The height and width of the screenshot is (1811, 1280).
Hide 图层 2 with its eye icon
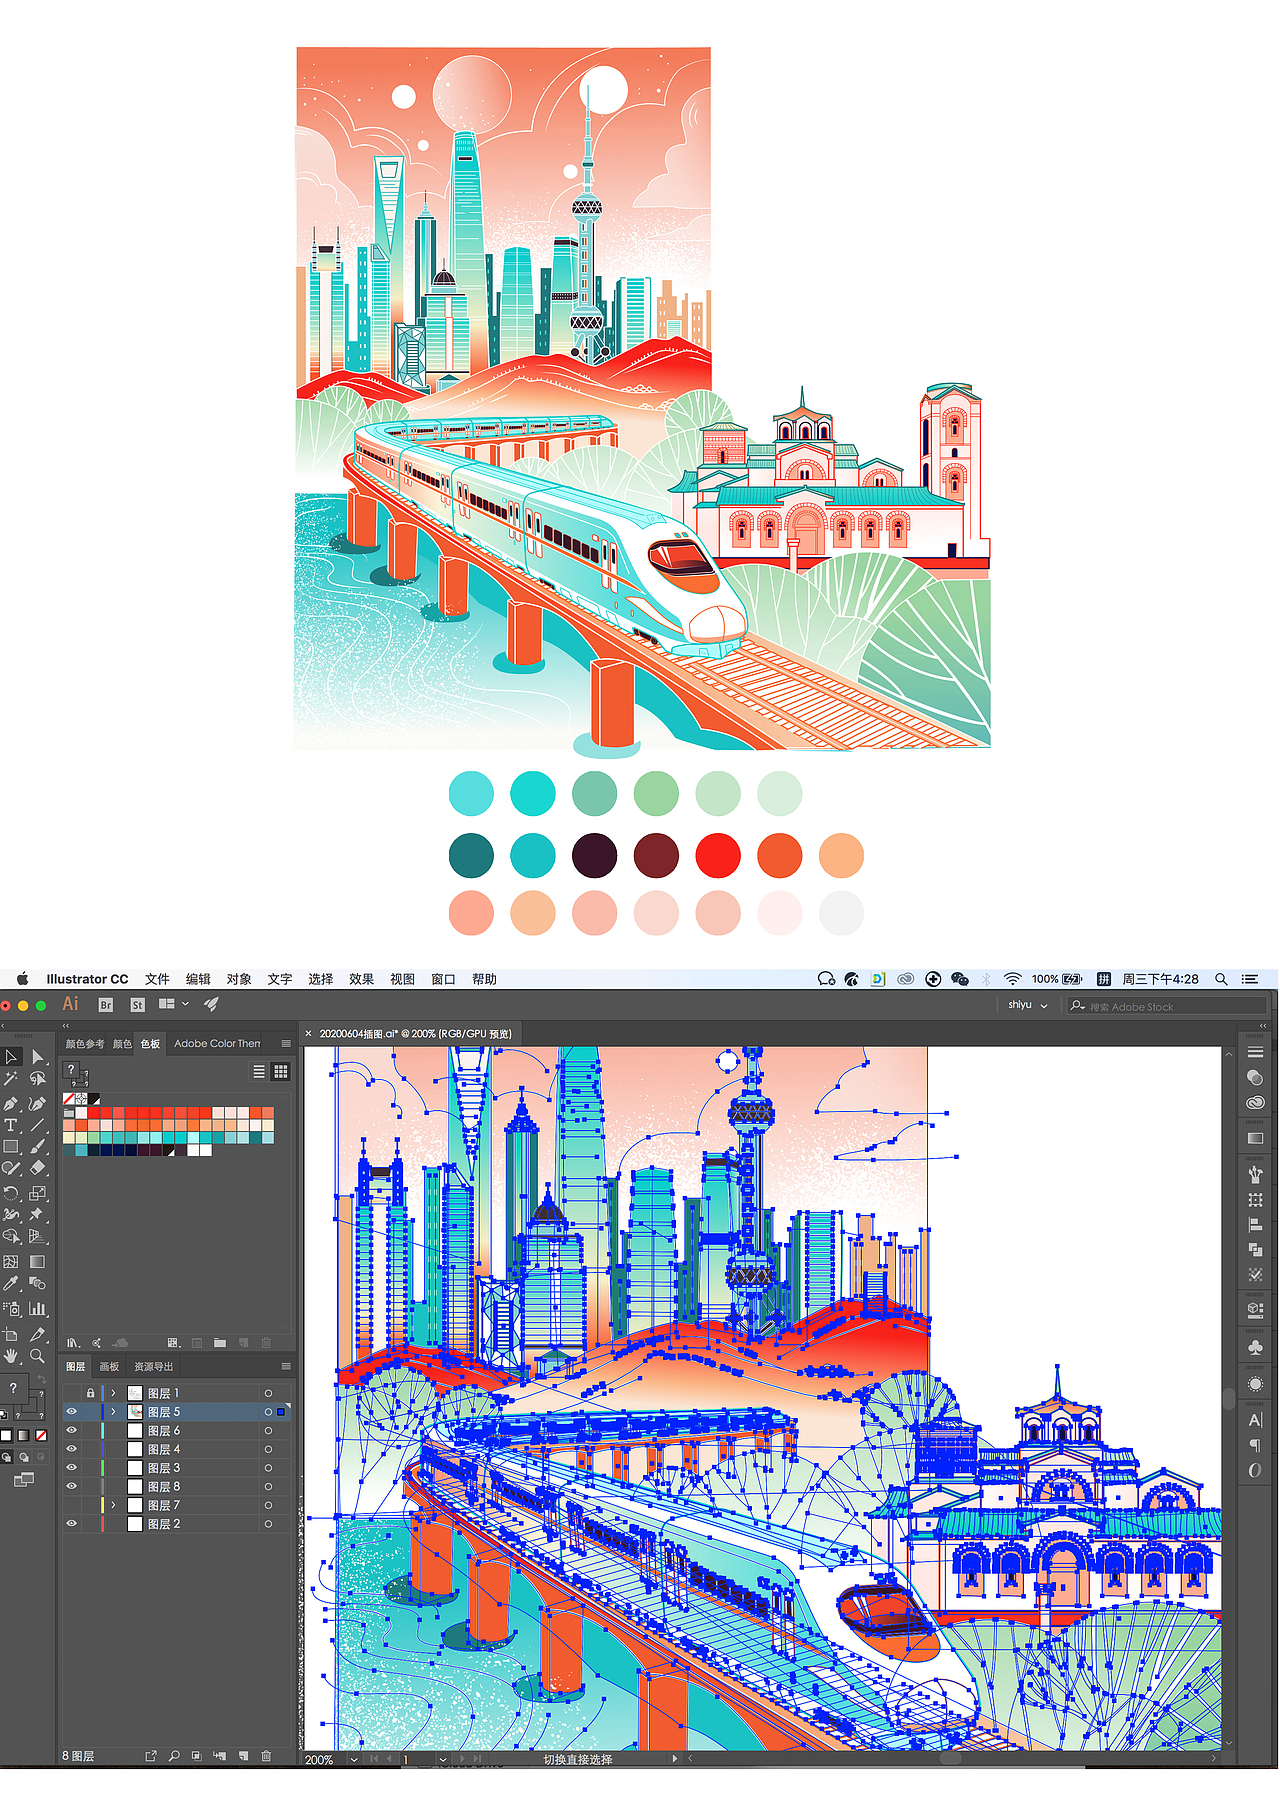tap(71, 1524)
